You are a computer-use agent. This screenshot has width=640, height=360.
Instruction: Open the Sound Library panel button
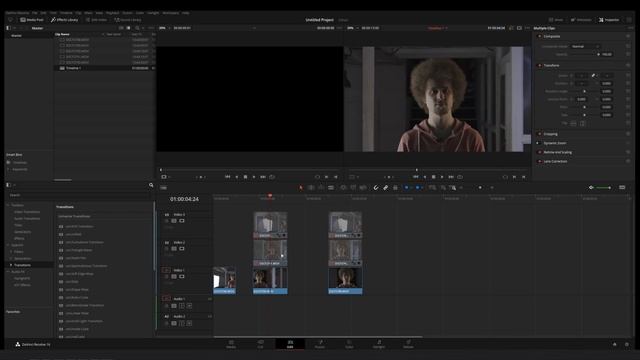(128, 20)
